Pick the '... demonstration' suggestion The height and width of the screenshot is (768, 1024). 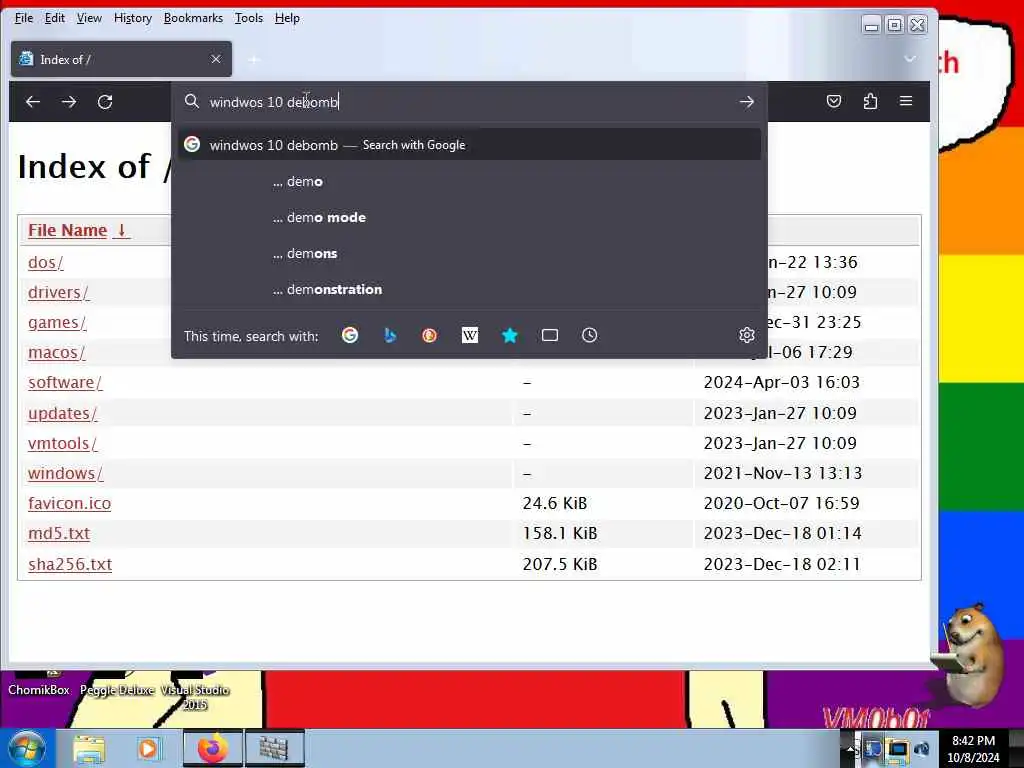point(469,289)
